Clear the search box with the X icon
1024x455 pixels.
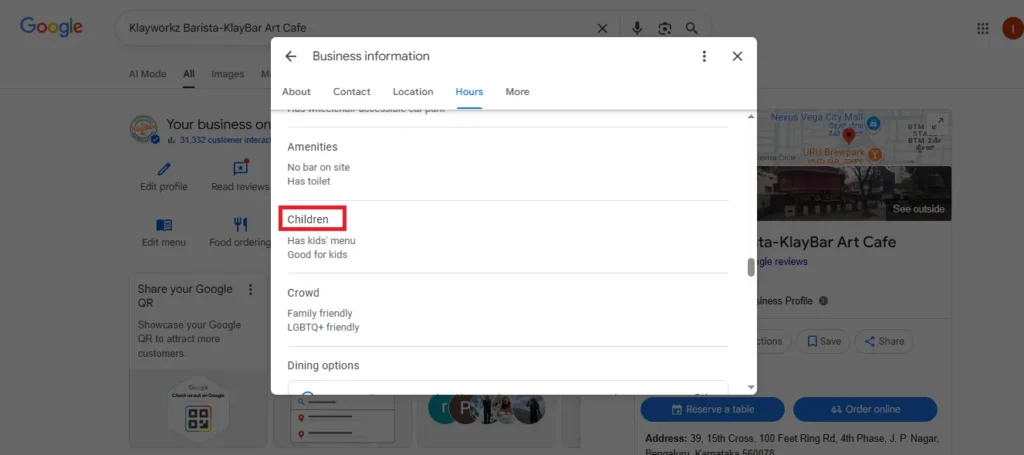tap(602, 28)
